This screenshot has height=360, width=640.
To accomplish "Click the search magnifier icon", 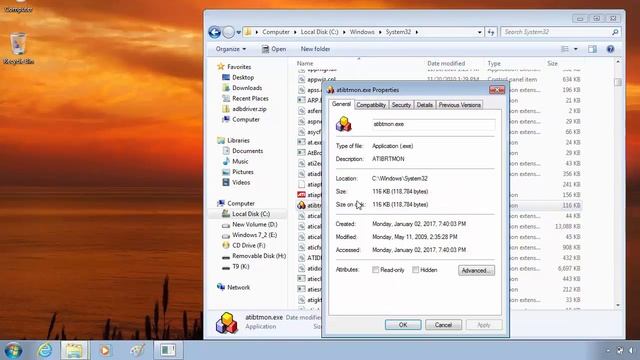I will (615, 32).
